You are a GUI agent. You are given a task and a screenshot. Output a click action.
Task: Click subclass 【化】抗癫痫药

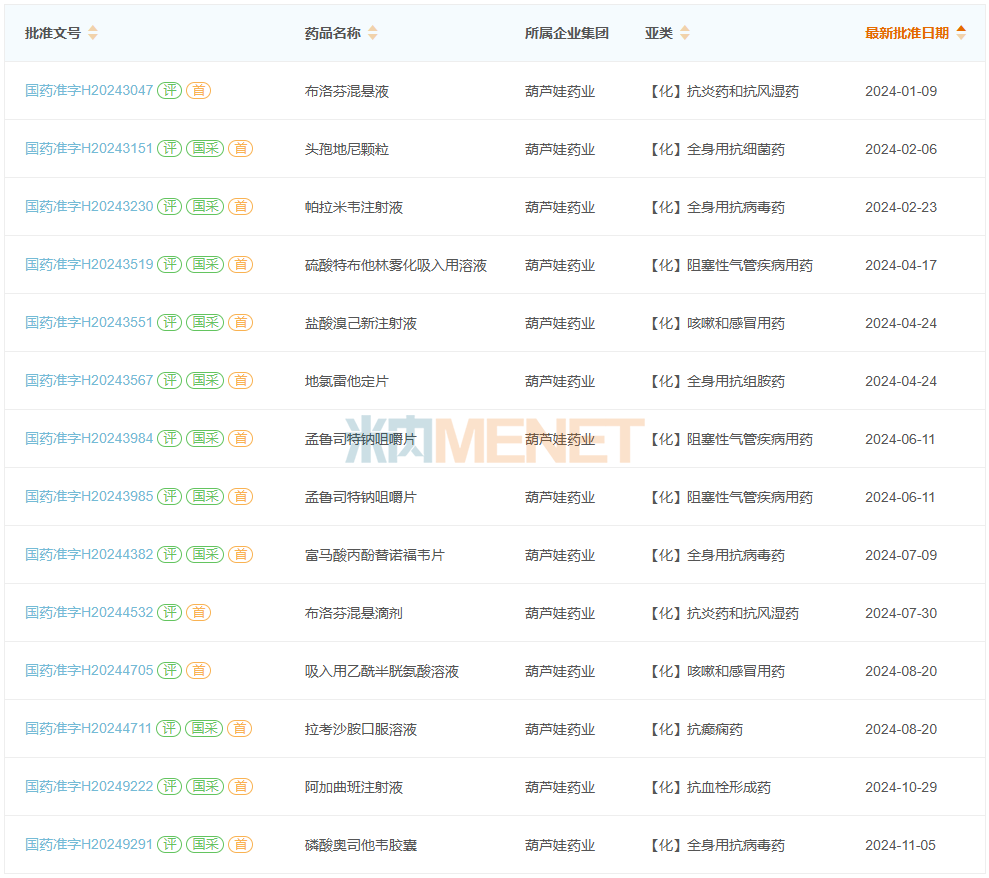[x=694, y=730]
